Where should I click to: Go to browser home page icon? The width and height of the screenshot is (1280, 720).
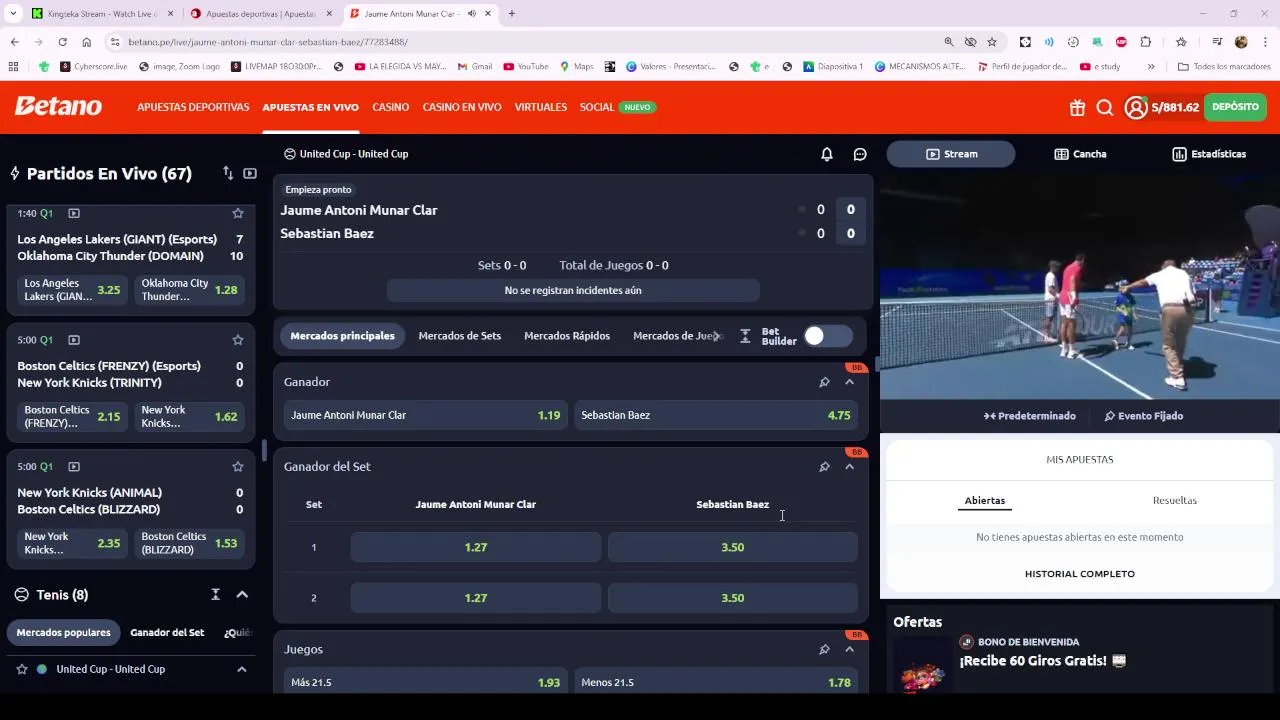87,42
